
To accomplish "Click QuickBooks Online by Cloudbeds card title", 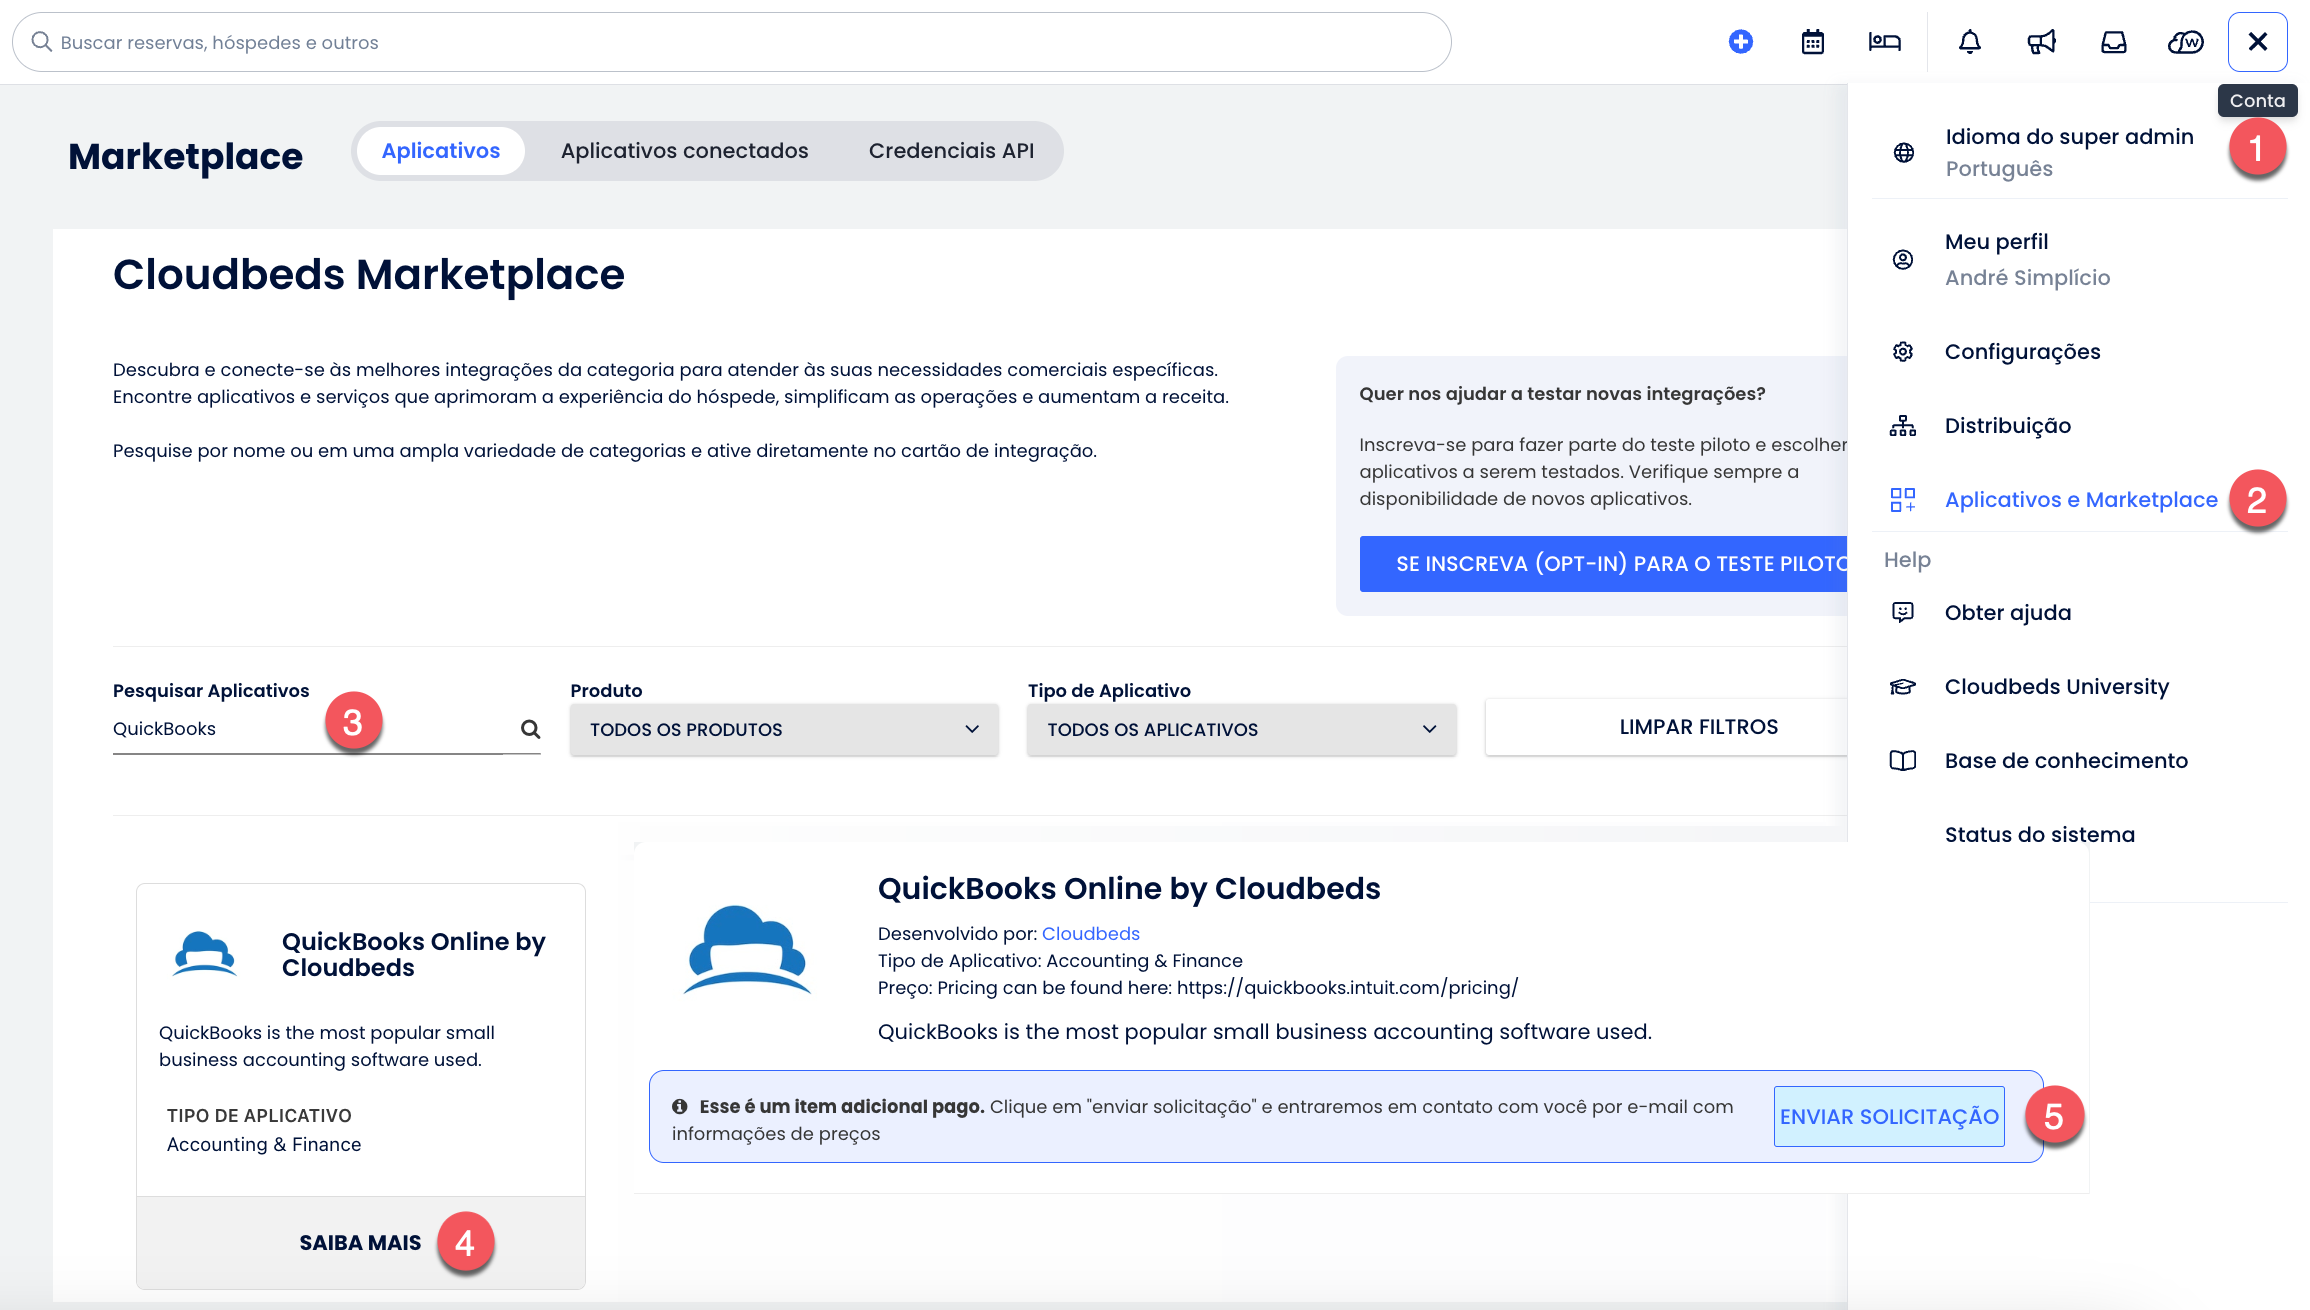I will (x=413, y=955).
